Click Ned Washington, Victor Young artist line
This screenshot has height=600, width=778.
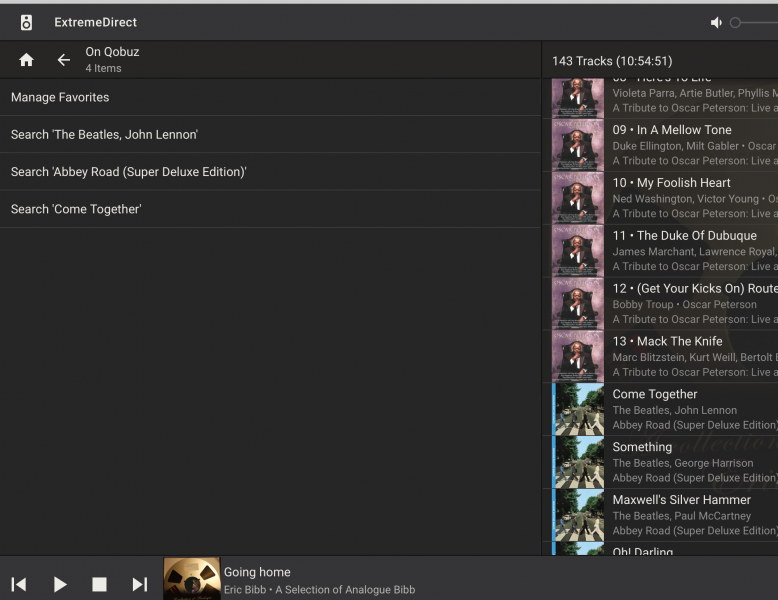click(695, 199)
